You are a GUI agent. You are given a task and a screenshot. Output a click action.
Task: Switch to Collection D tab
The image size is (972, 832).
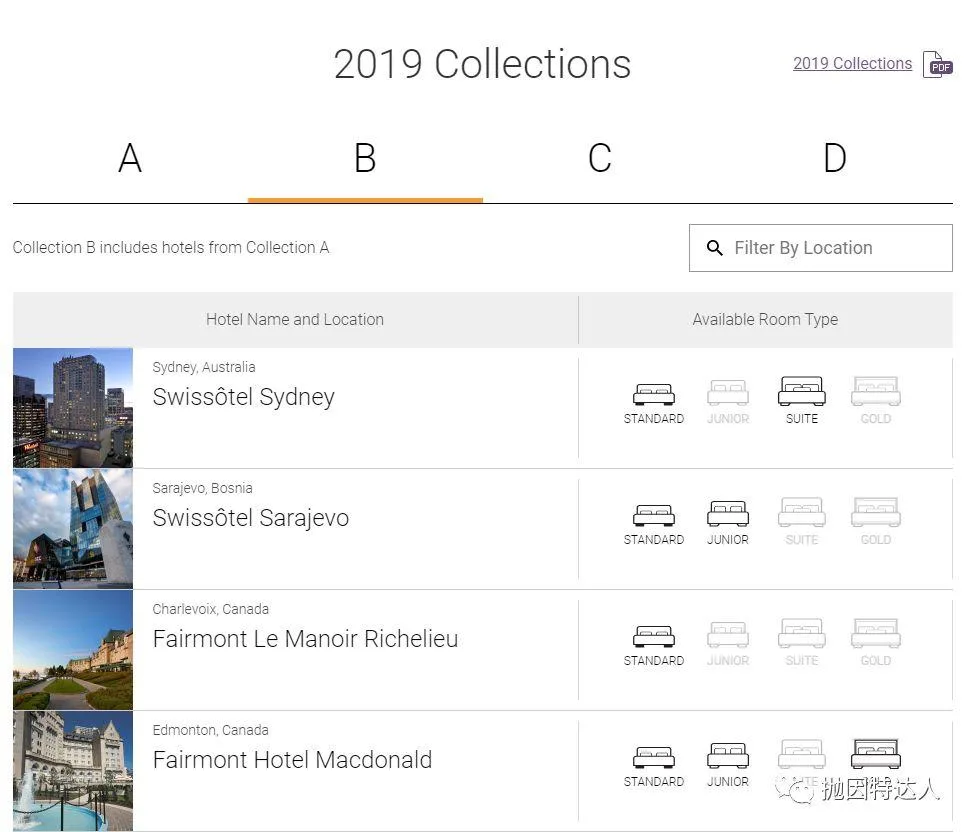(x=834, y=159)
